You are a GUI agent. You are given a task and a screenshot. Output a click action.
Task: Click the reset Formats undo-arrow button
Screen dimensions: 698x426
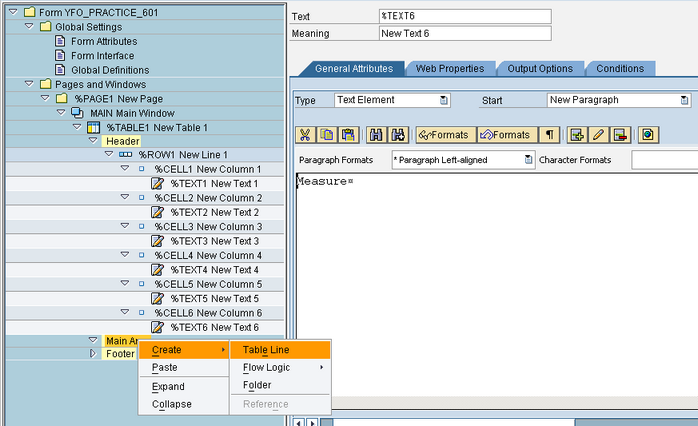(x=507, y=134)
